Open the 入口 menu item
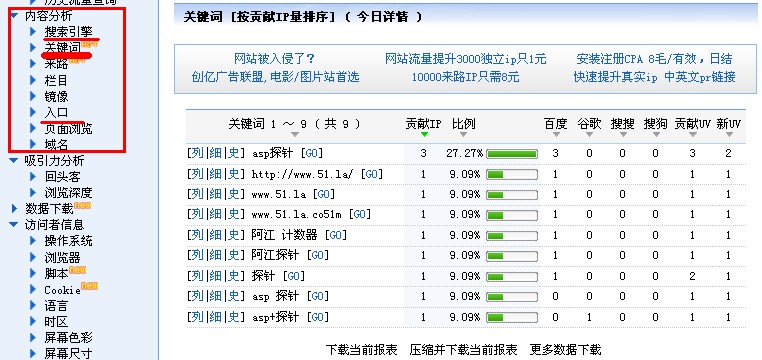The height and width of the screenshot is (360, 762). 56,112
